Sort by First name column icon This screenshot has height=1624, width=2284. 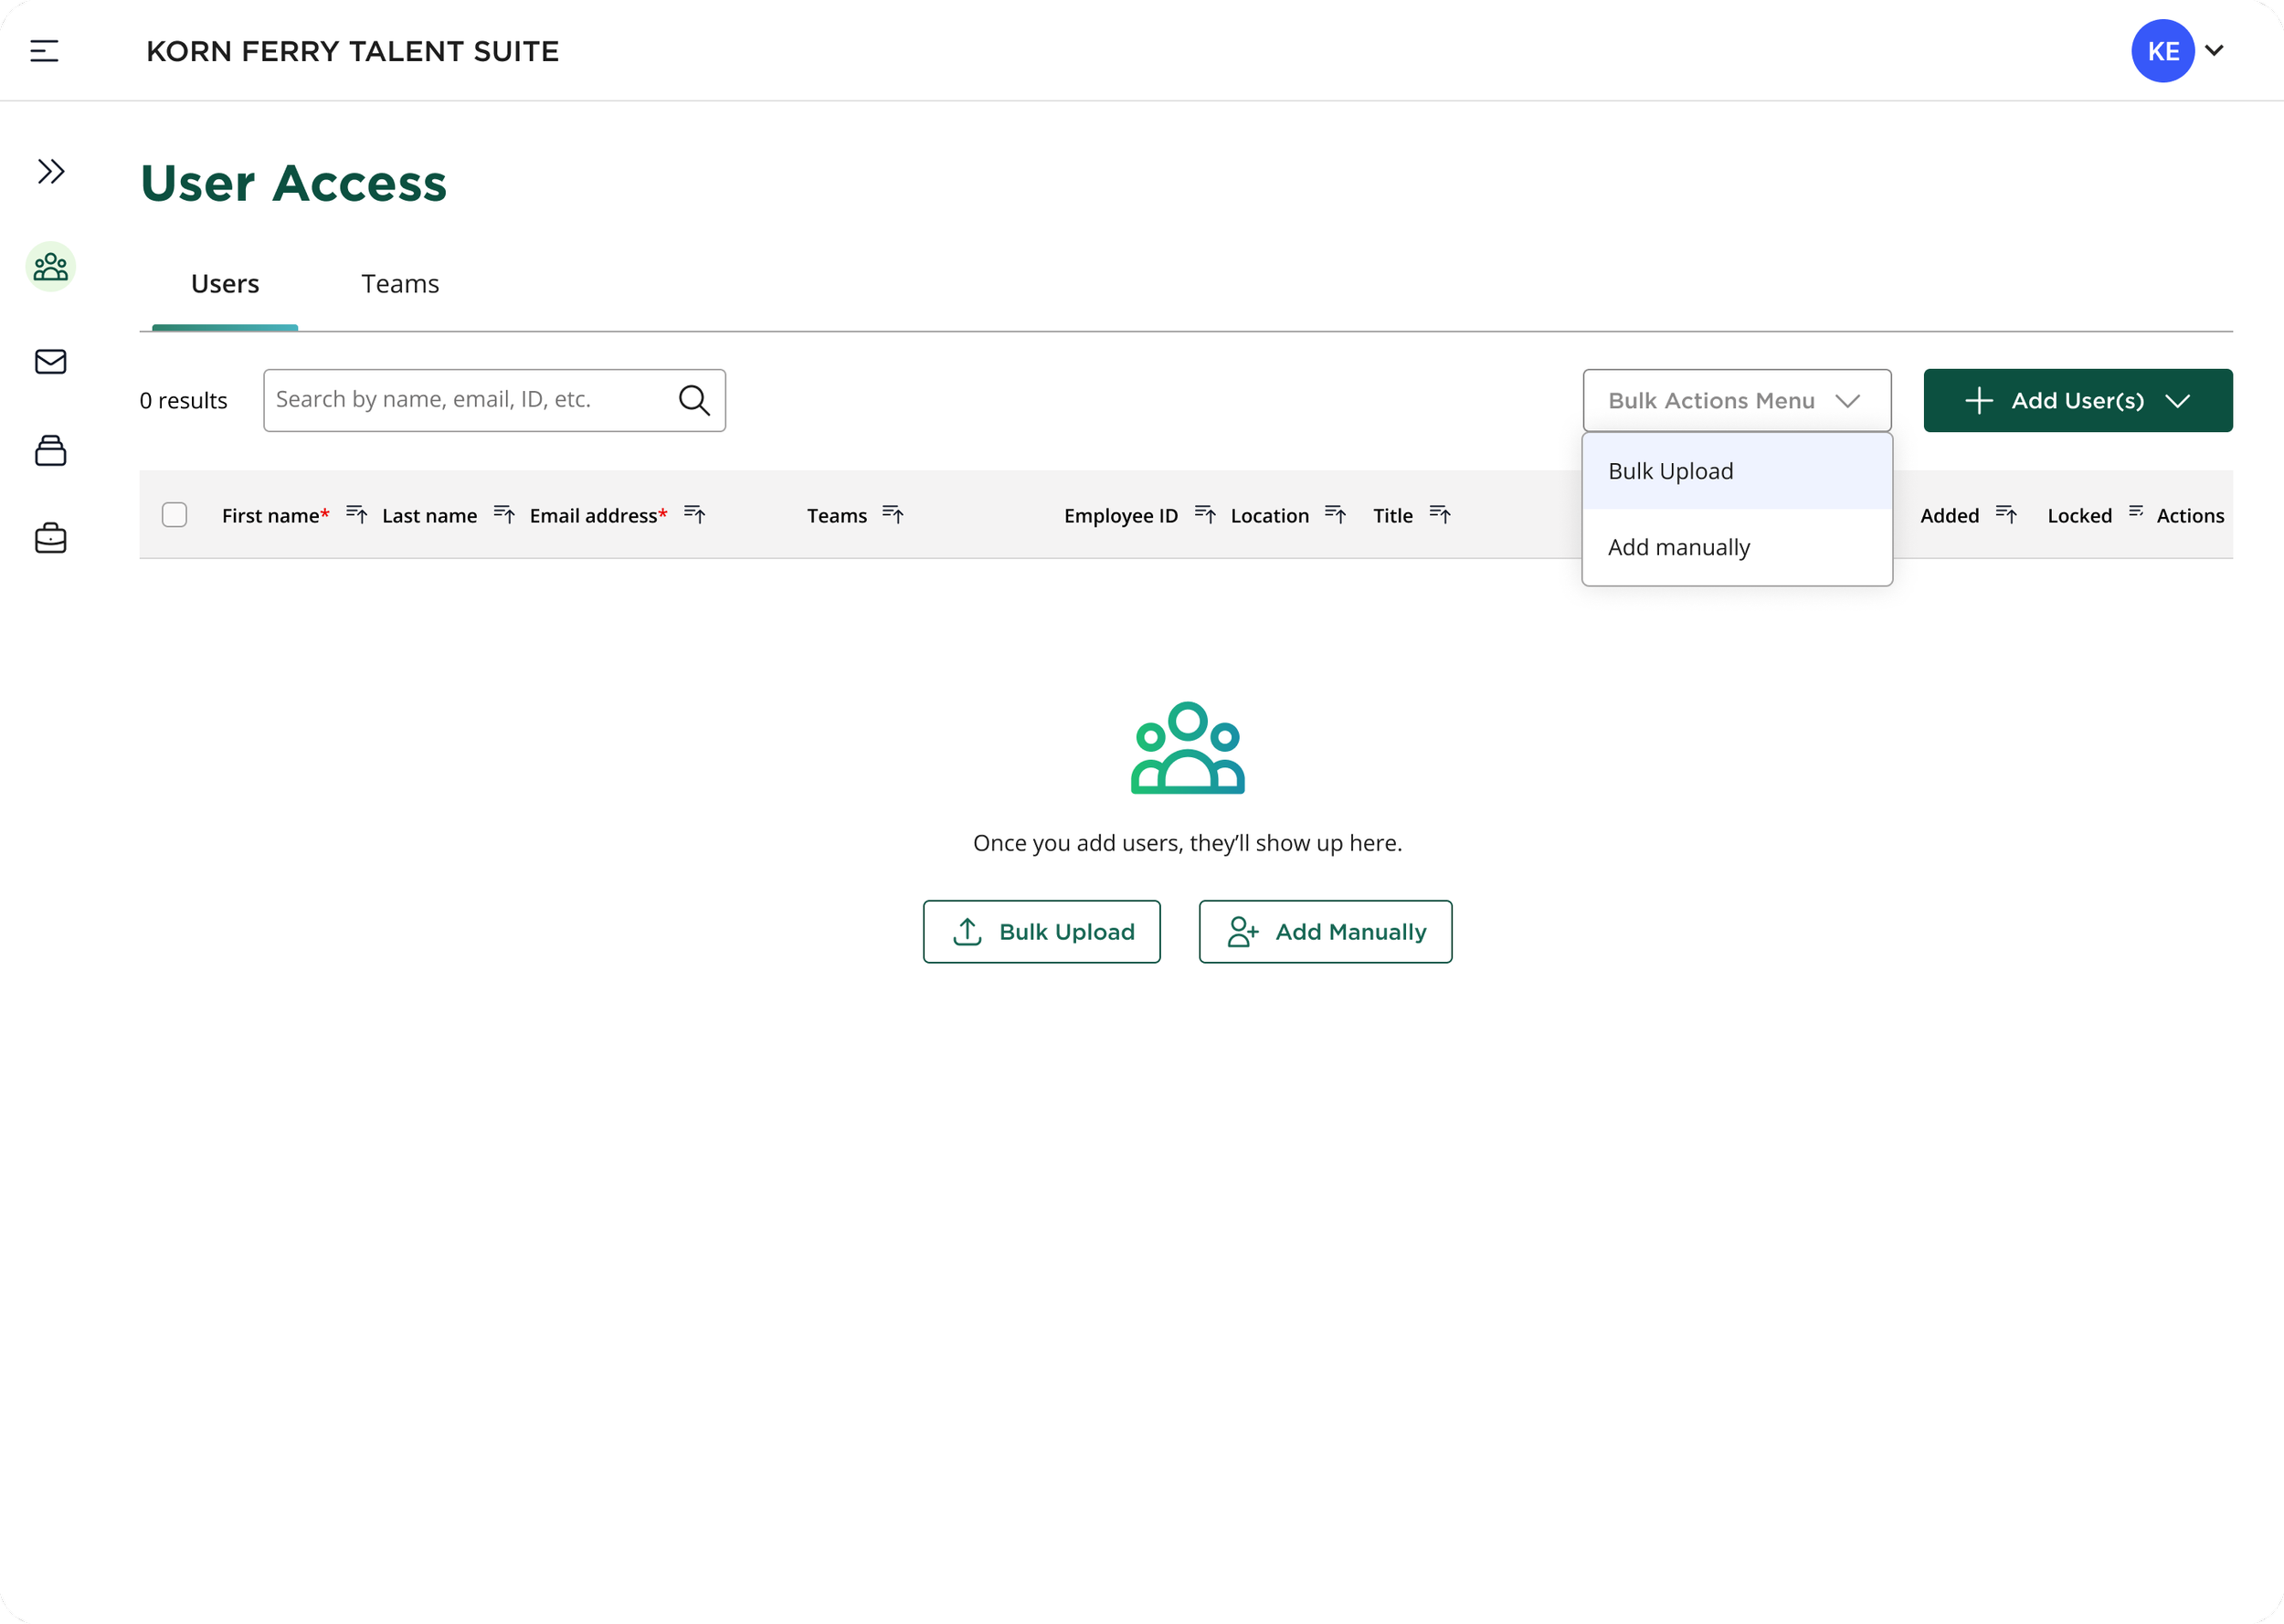tap(356, 515)
